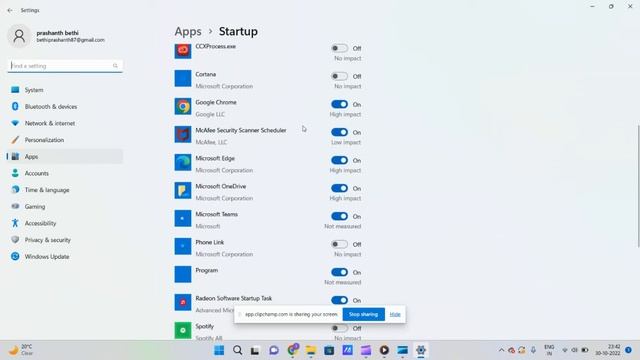Click the Spotify app icon

click(x=183, y=330)
